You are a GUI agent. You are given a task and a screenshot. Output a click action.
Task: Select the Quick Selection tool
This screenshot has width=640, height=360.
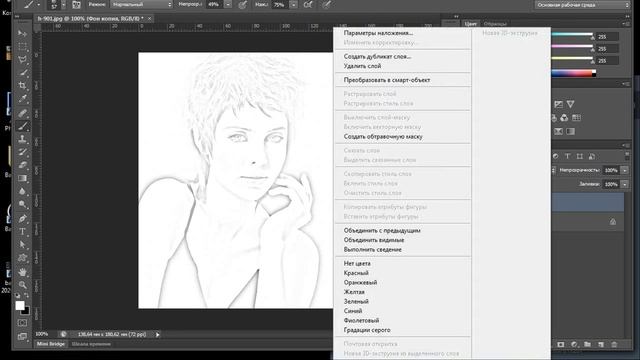click(22, 73)
